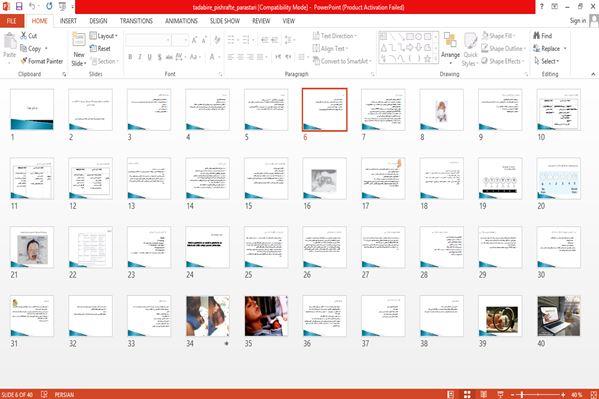The image size is (599, 399).
Task: Toggle Underline formatting button
Action: (149, 57)
